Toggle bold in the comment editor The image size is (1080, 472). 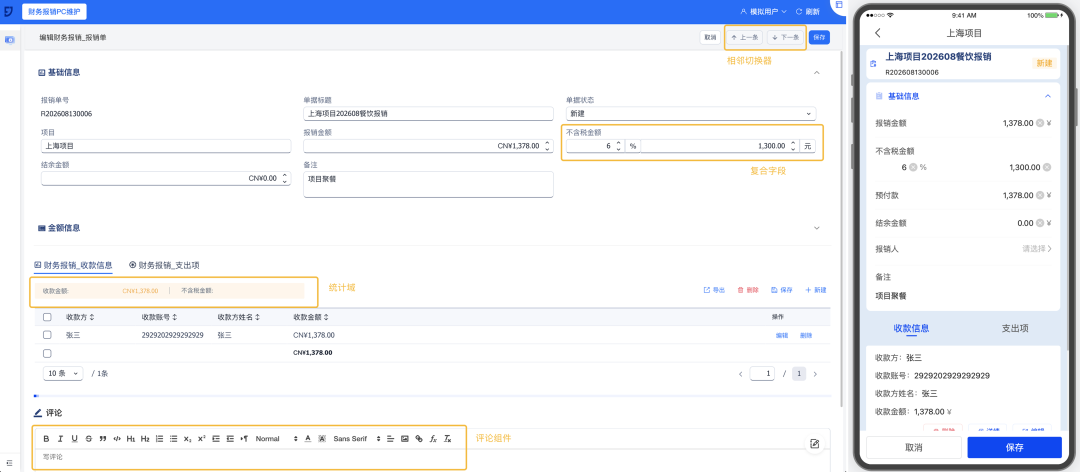[46, 439]
